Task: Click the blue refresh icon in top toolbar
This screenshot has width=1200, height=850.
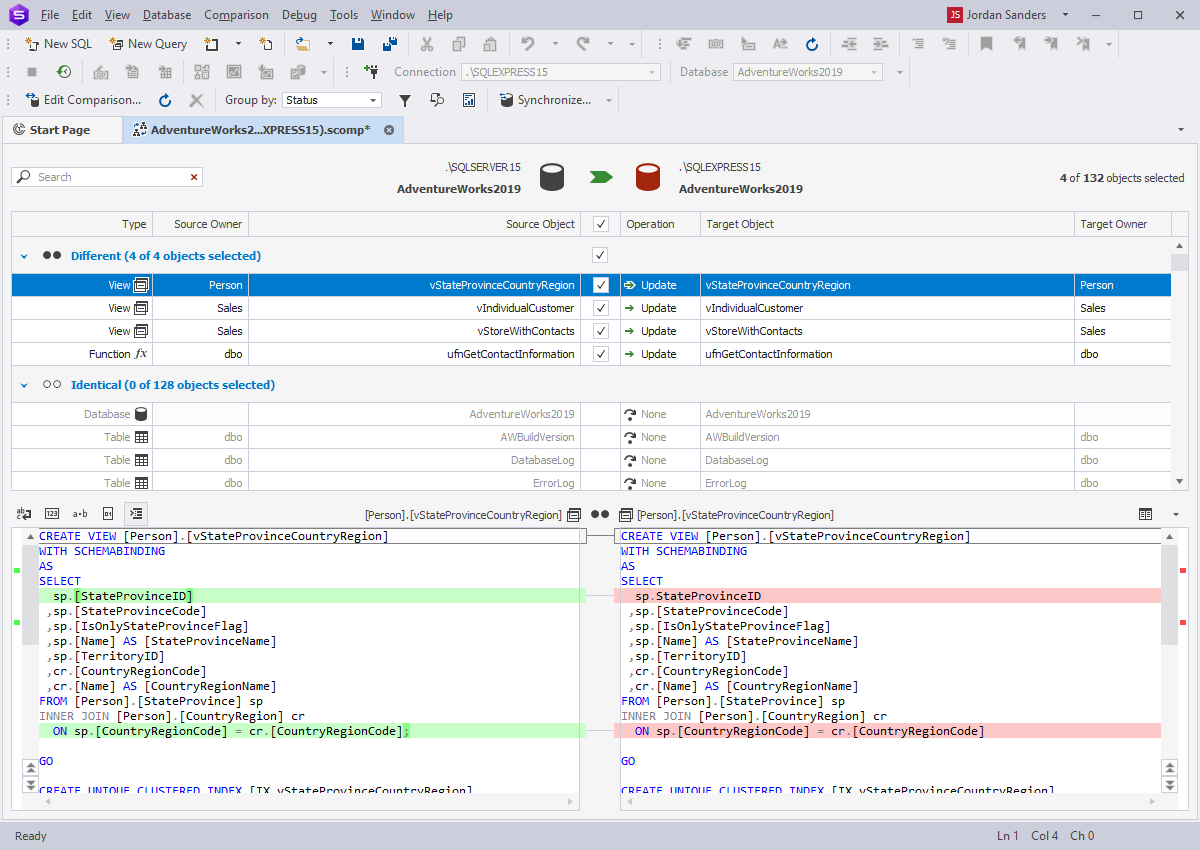Action: click(812, 44)
